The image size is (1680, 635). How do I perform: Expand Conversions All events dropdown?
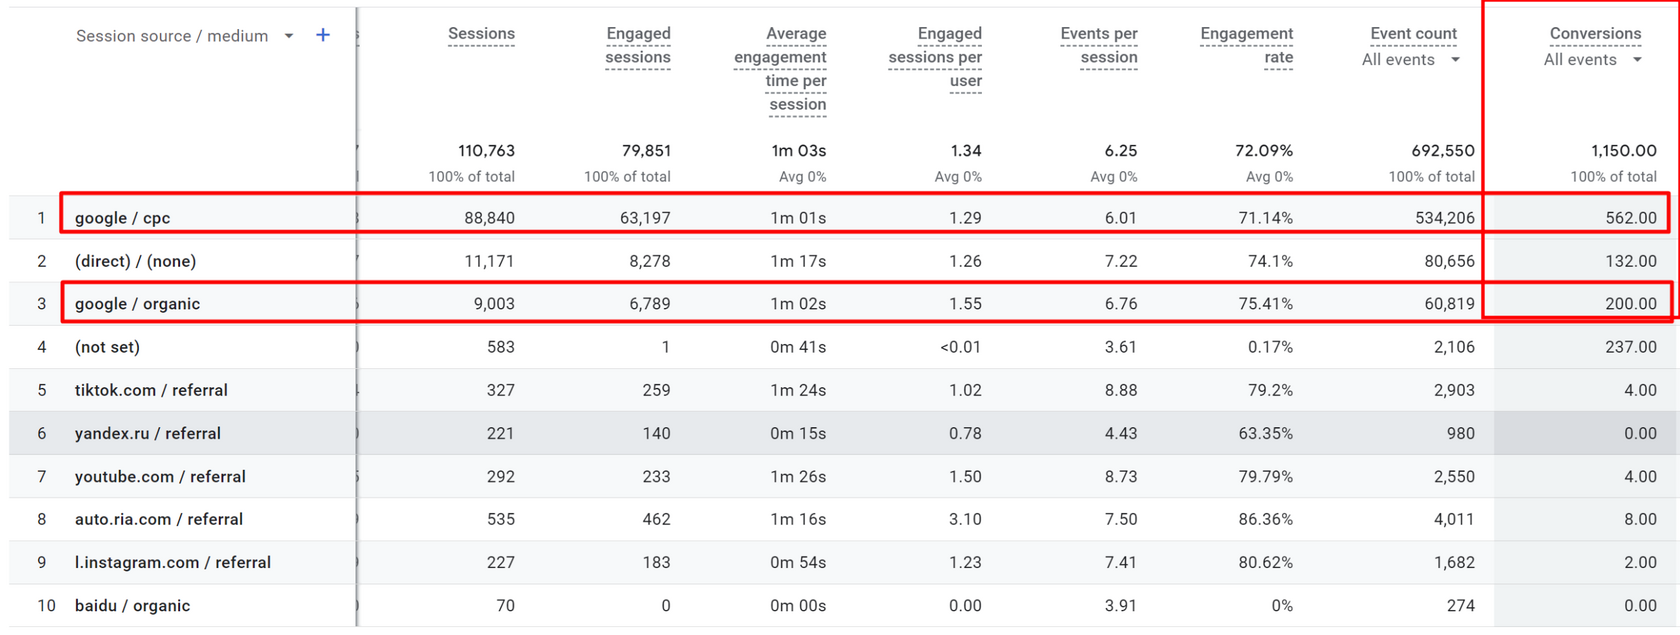1637,60
